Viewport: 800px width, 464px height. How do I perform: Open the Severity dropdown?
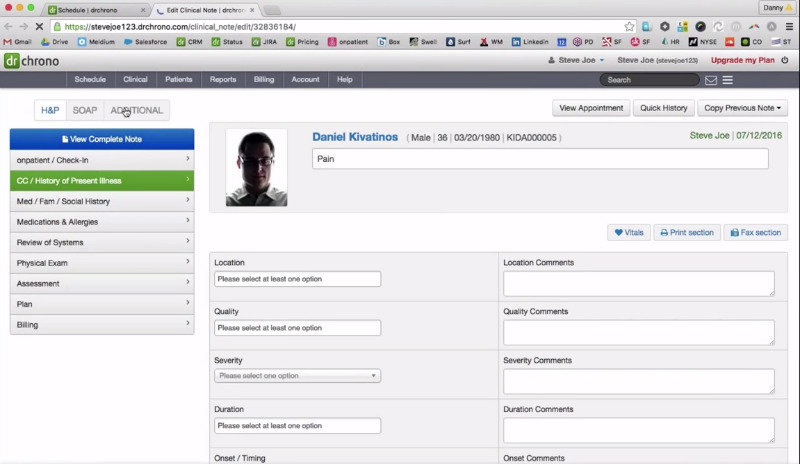tap(297, 376)
